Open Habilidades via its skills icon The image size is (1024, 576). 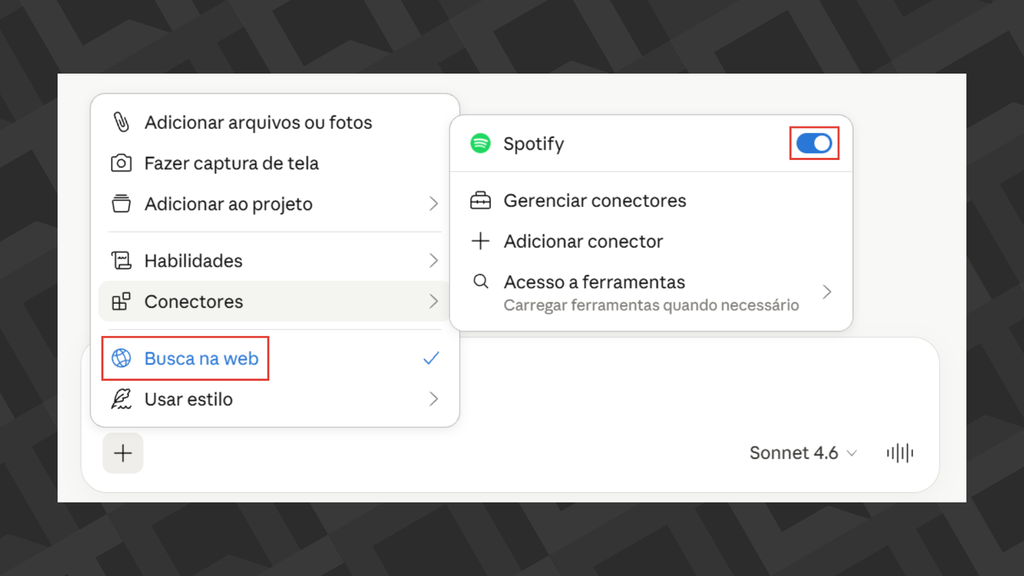coord(122,260)
